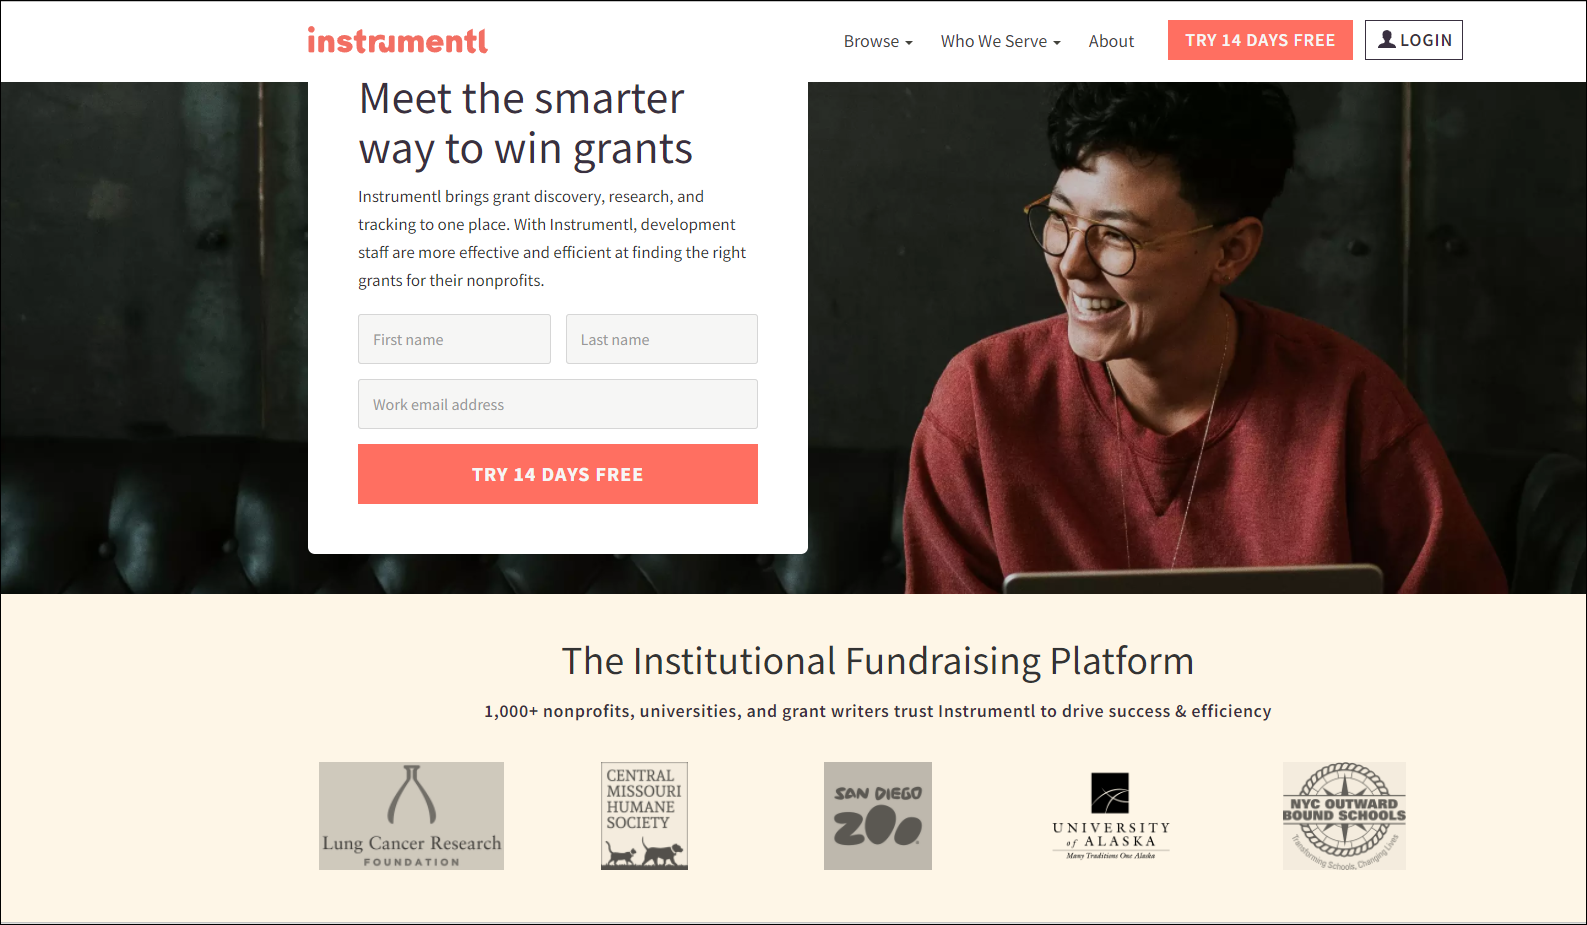This screenshot has height=925, width=1587.
Task: Submit the form with Try 14 Days Free
Action: (558, 474)
